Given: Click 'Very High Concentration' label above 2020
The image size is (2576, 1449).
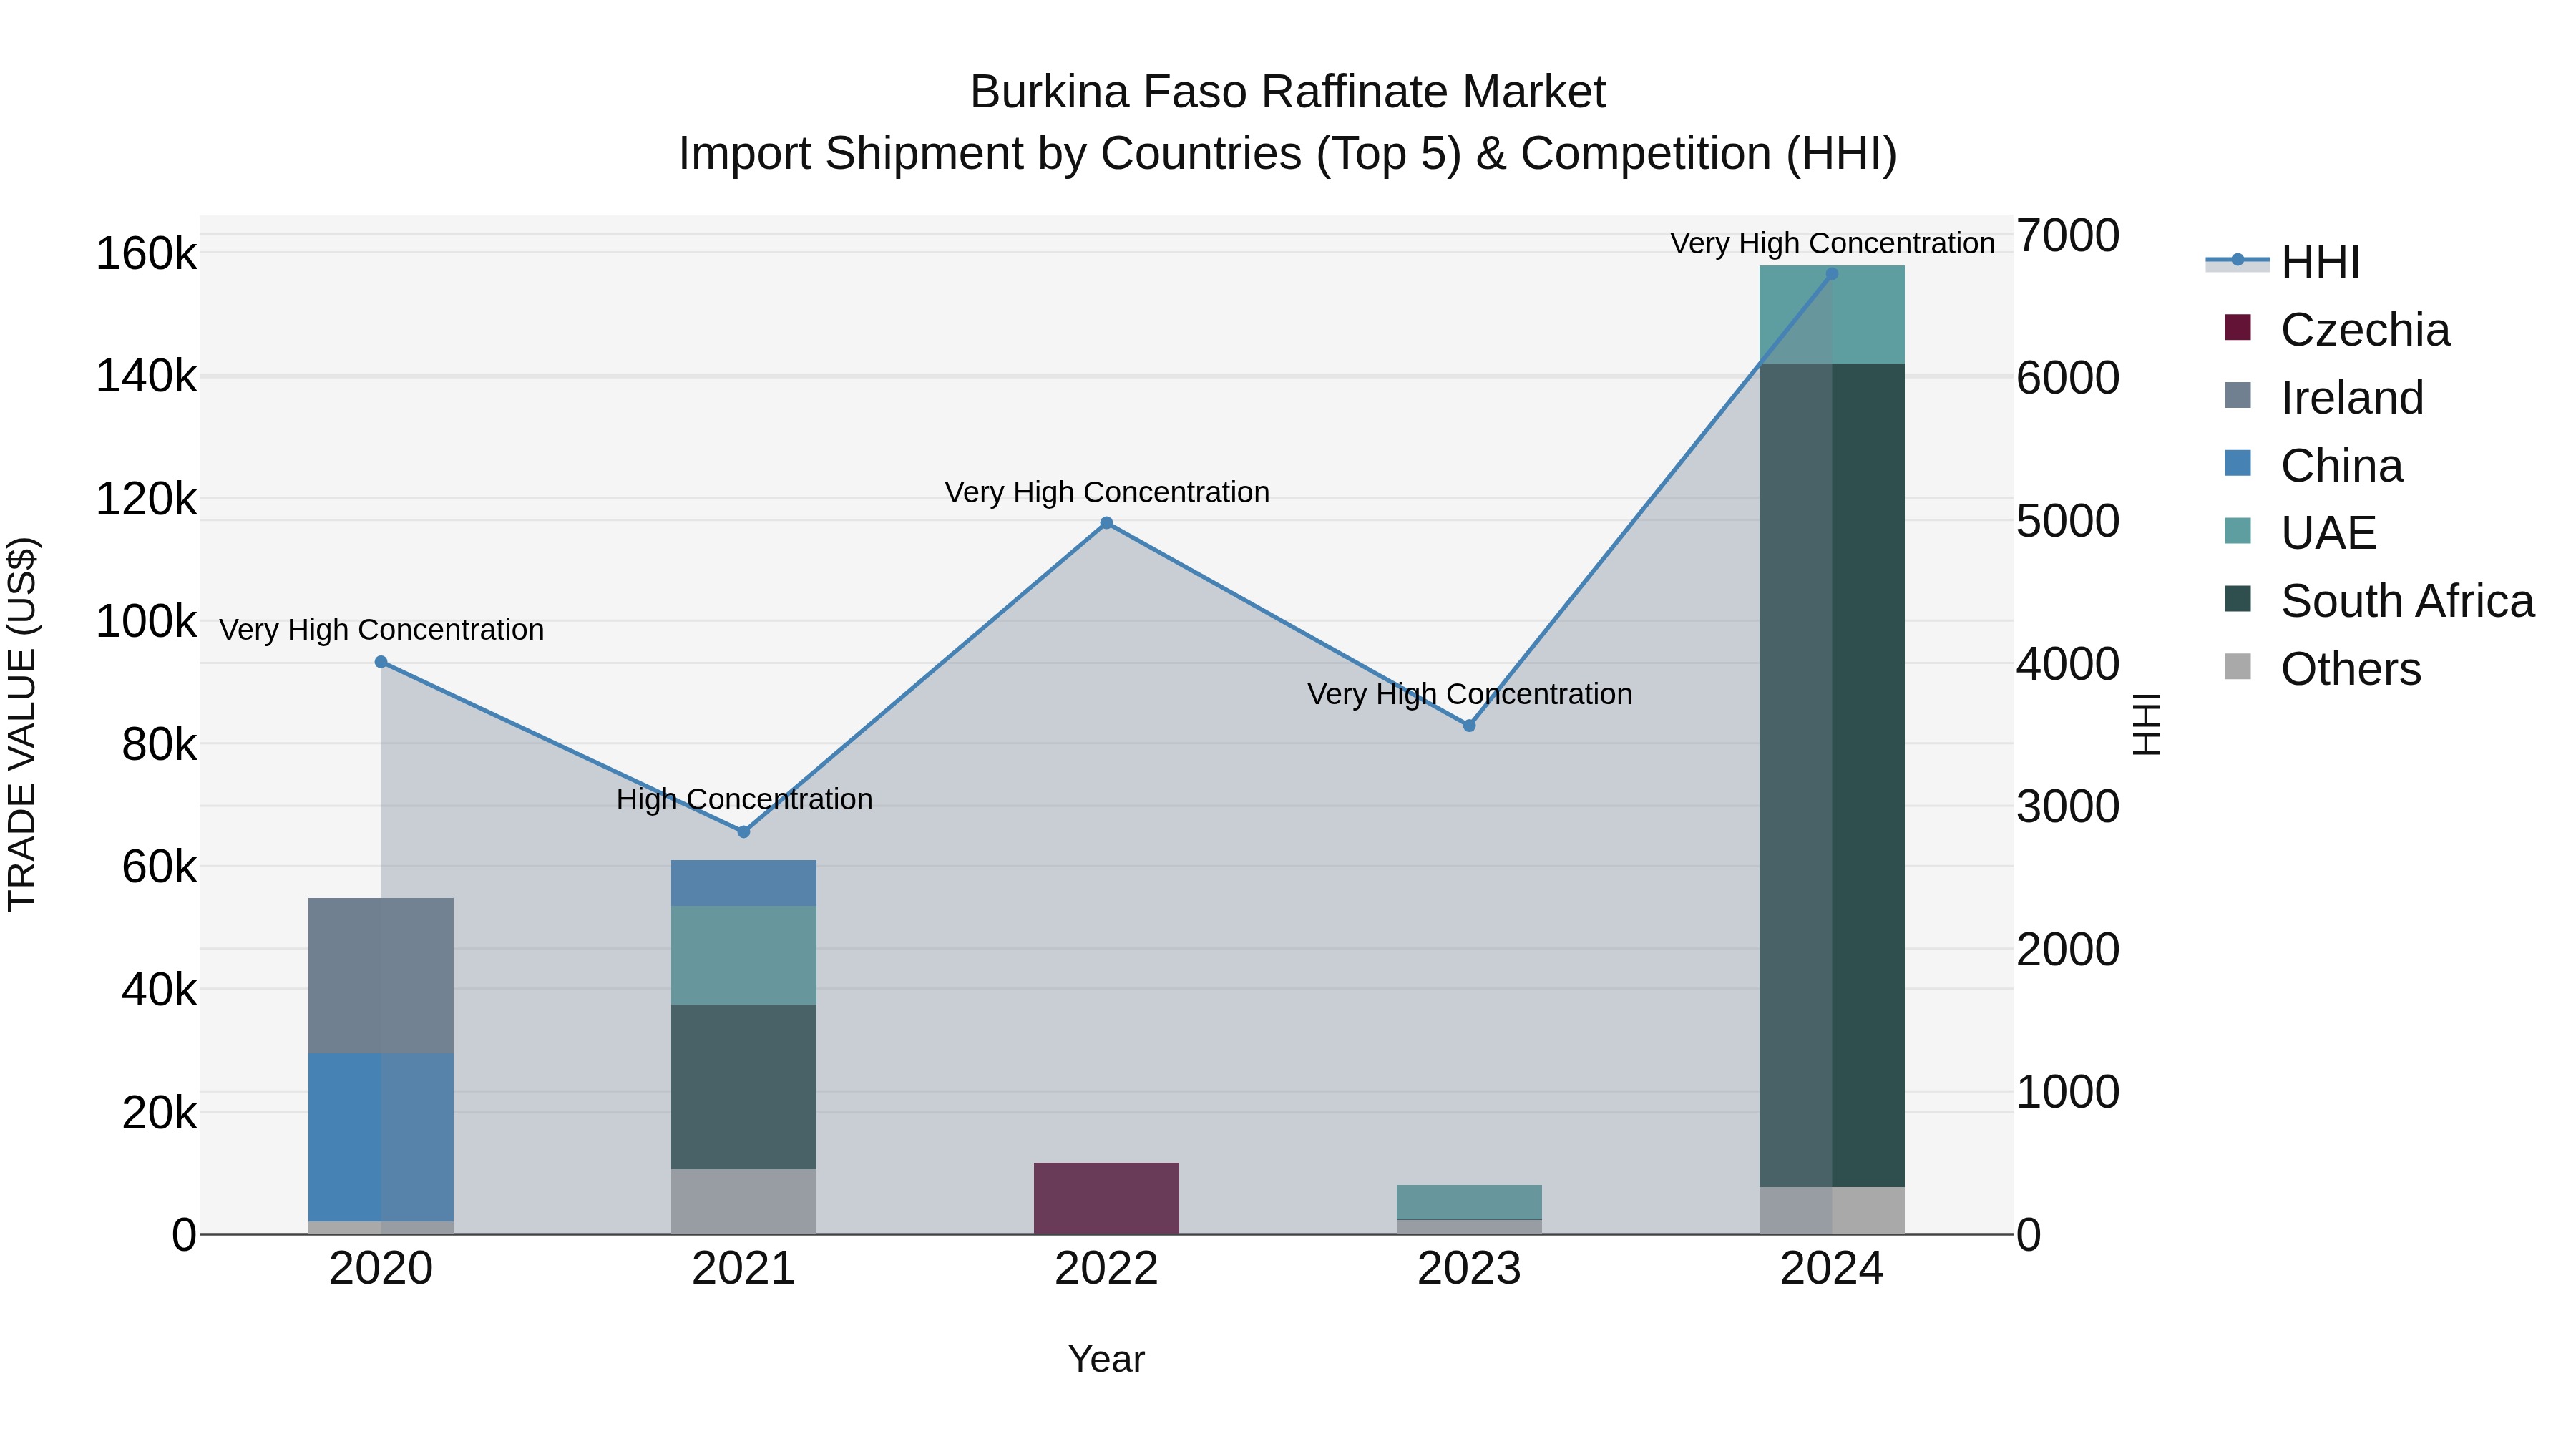Looking at the screenshot, I should (x=381, y=630).
